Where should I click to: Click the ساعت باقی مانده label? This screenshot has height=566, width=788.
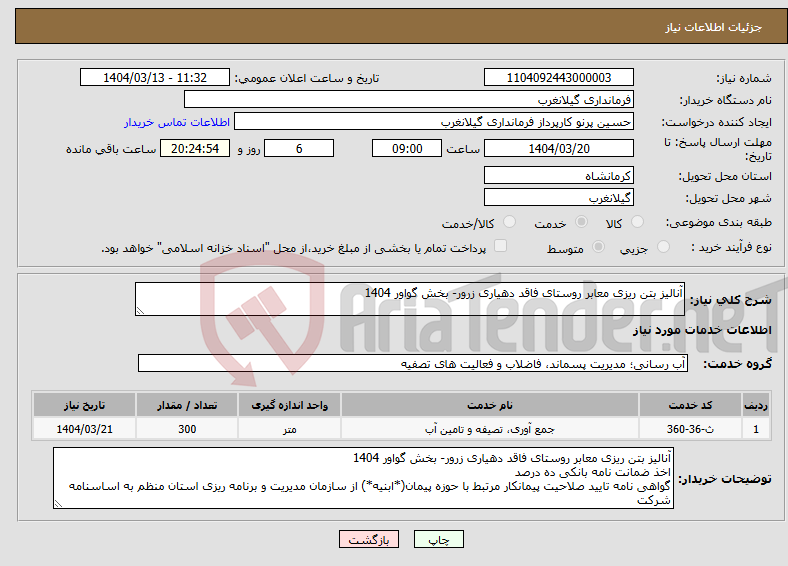point(111,149)
